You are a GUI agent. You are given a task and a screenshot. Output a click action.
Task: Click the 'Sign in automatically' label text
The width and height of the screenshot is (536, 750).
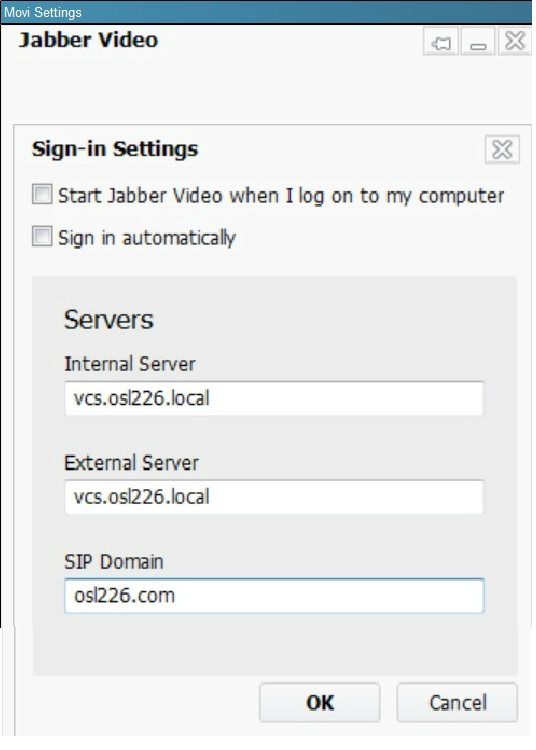147,238
